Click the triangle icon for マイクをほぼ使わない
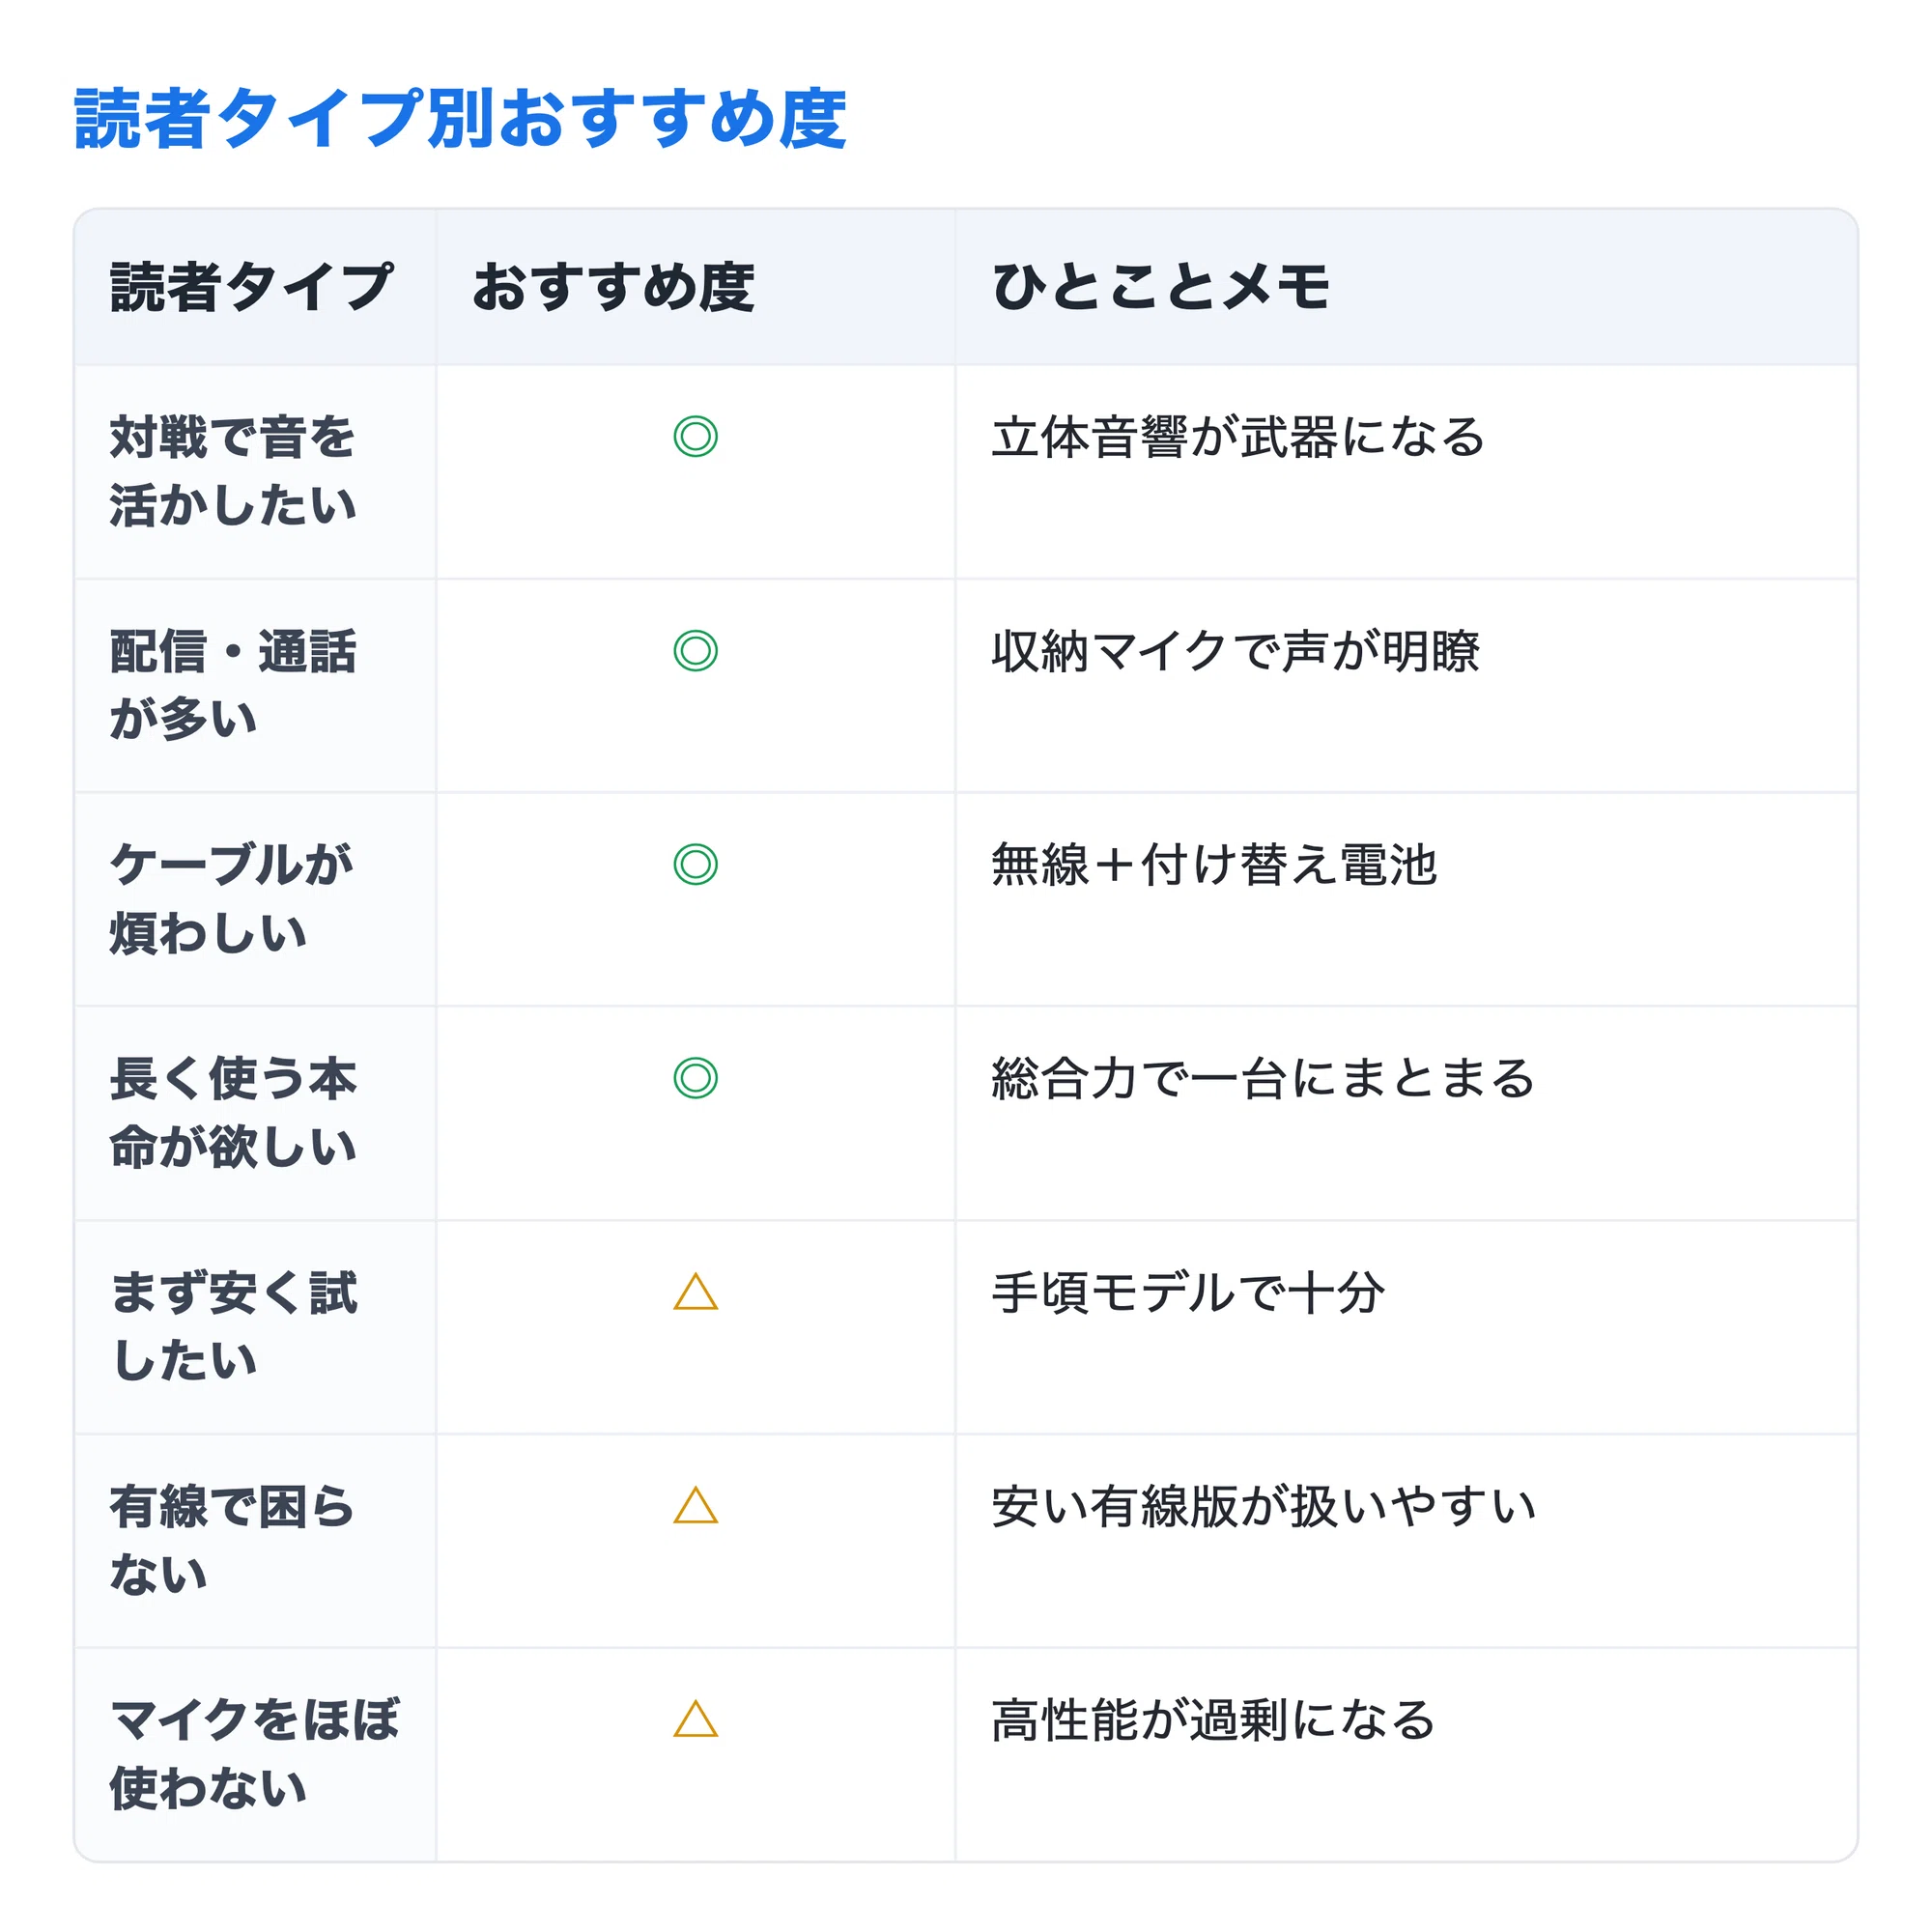1932x1932 pixels. click(x=695, y=1719)
